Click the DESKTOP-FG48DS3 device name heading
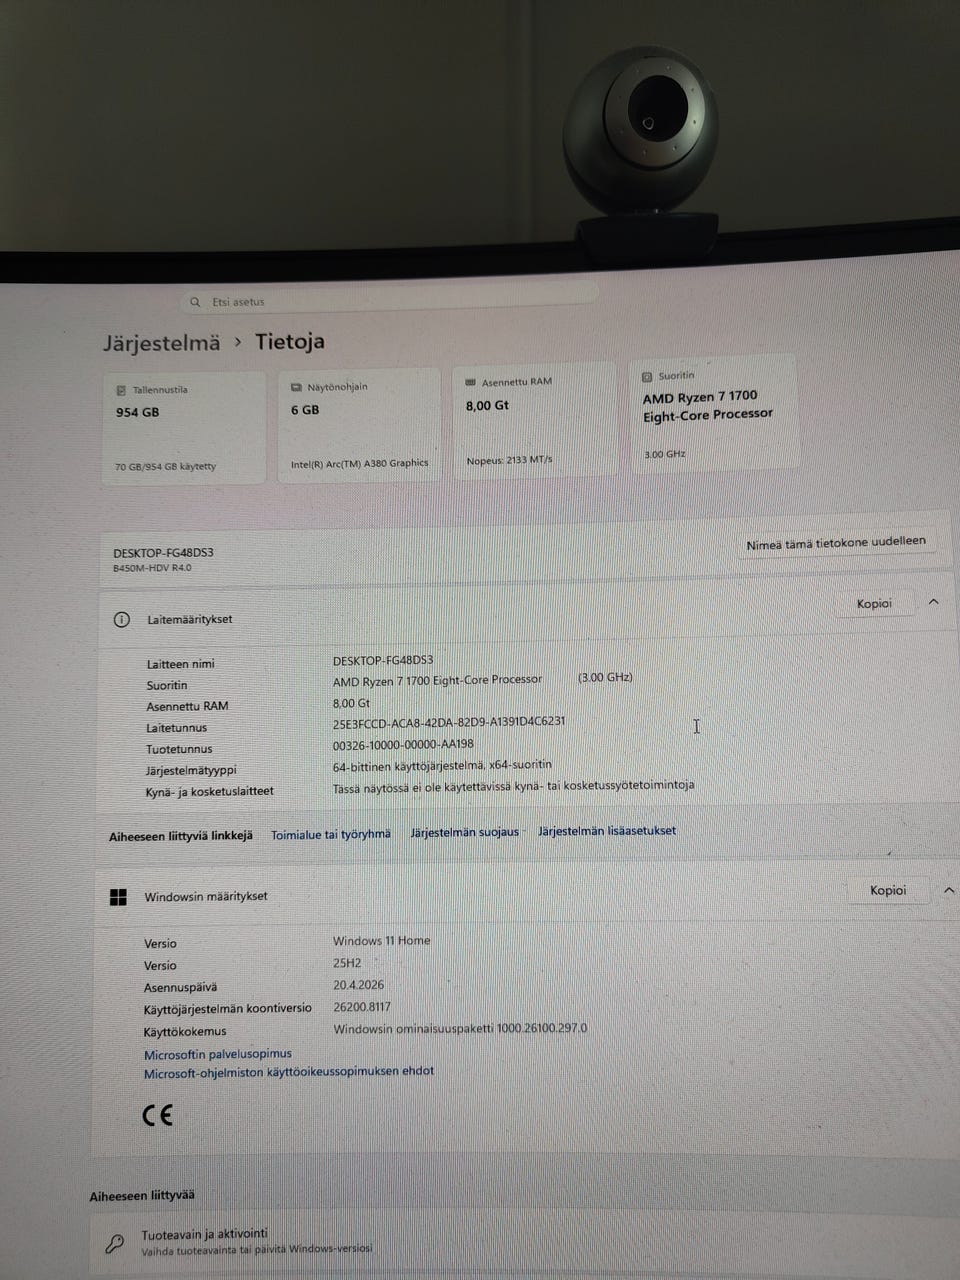This screenshot has width=960, height=1280. tap(163, 553)
